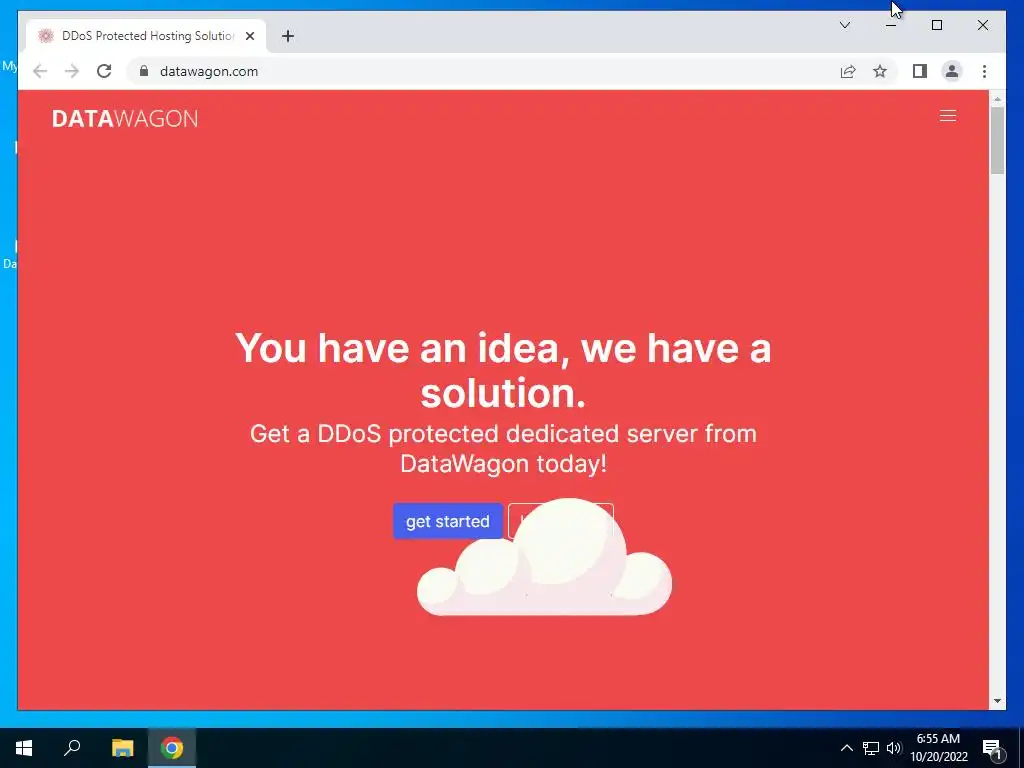
Task: Open the hamburger menu on DataWagon site
Action: 948,116
